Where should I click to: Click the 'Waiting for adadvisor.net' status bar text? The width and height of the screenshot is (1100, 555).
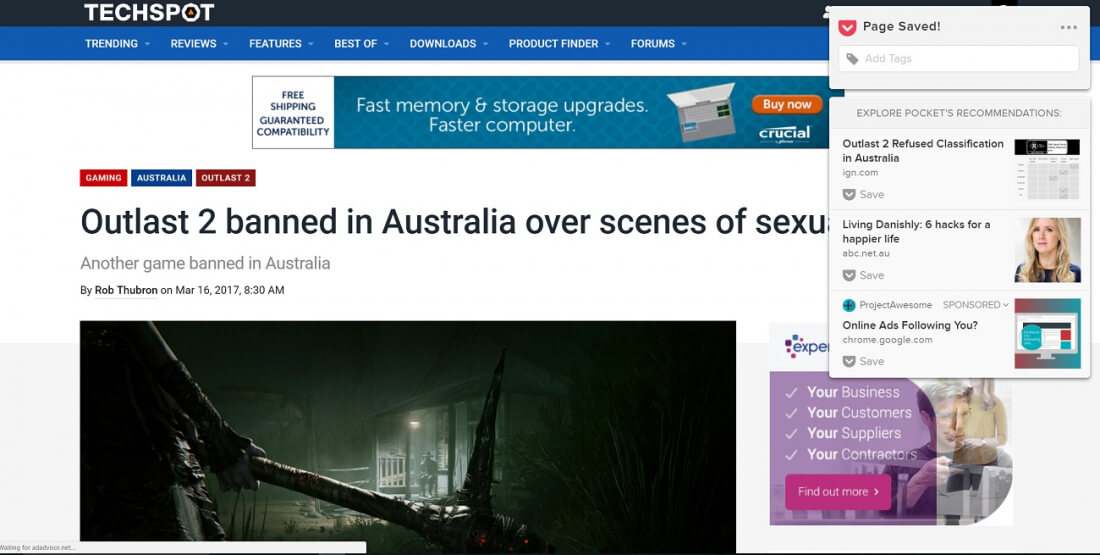38,548
